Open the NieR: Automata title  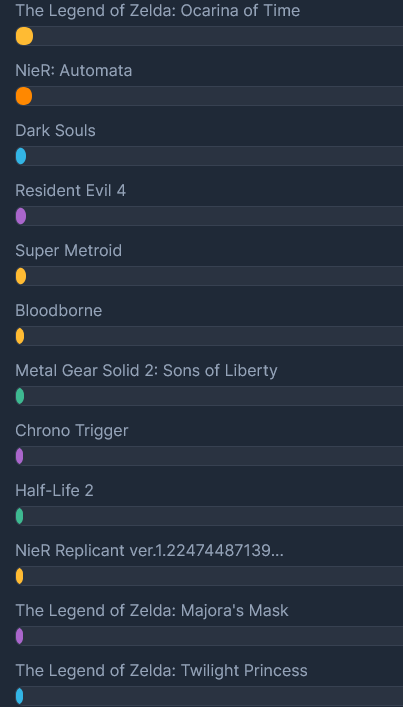coord(74,70)
